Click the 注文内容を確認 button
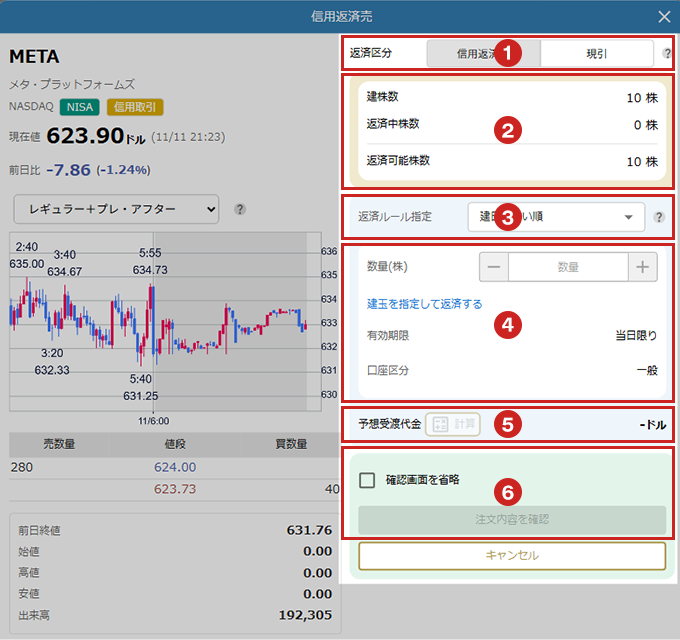The height and width of the screenshot is (640, 680). 512,519
